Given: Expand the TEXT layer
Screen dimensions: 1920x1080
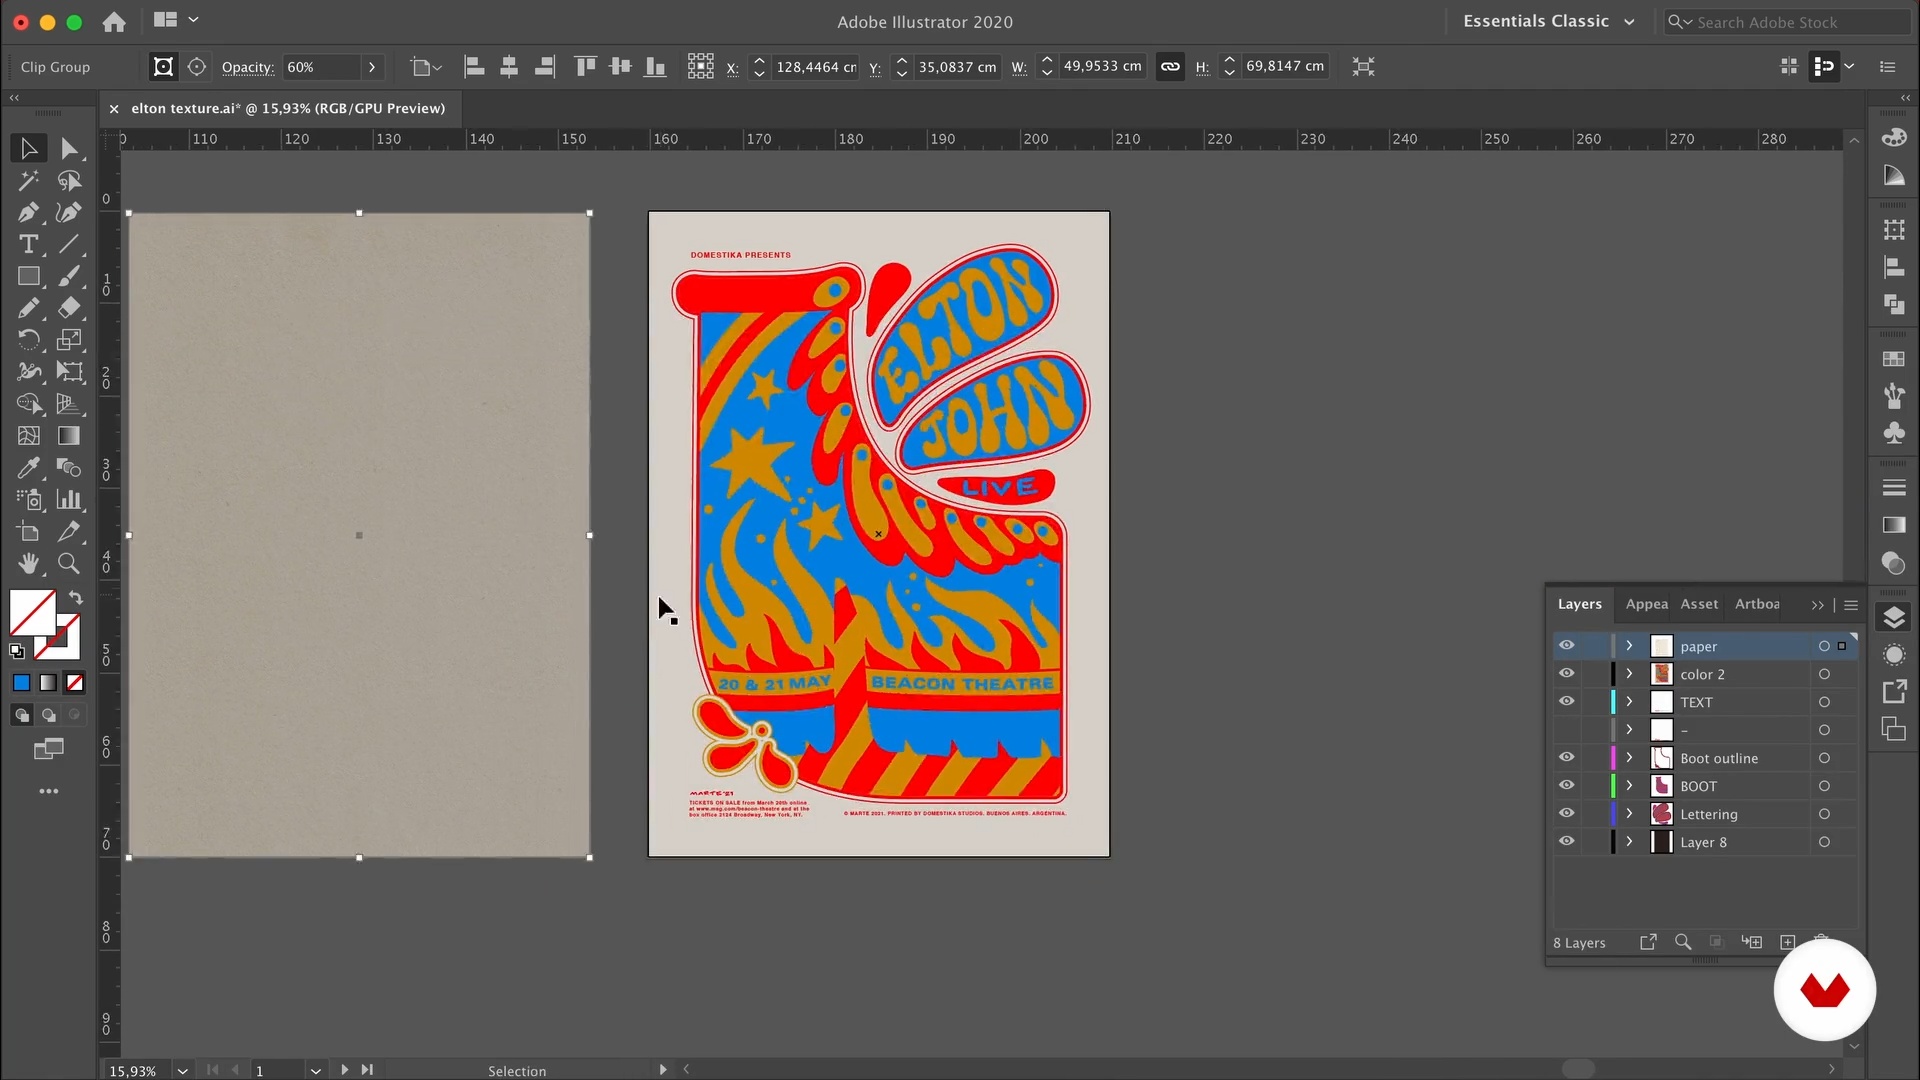Looking at the screenshot, I should [x=1629, y=702].
